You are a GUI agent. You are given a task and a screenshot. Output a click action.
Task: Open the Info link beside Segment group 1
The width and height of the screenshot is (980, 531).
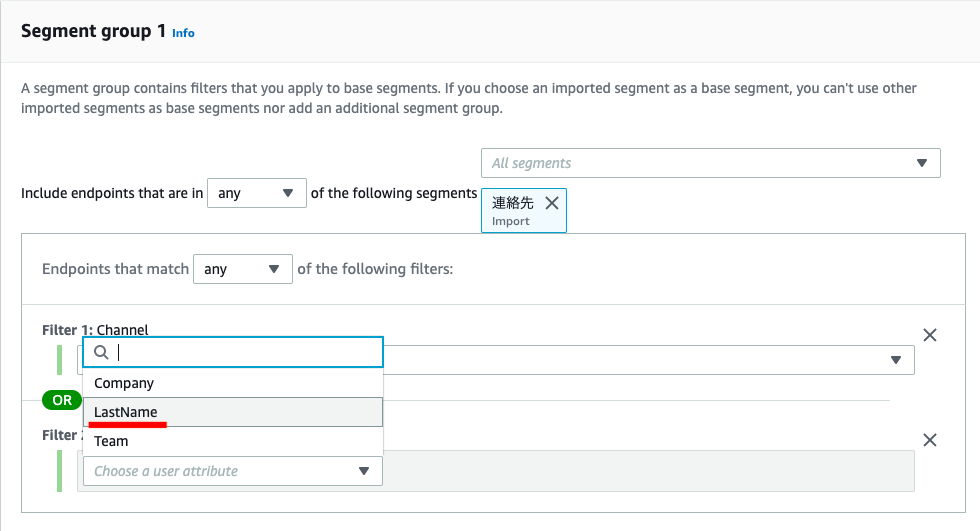click(x=183, y=33)
